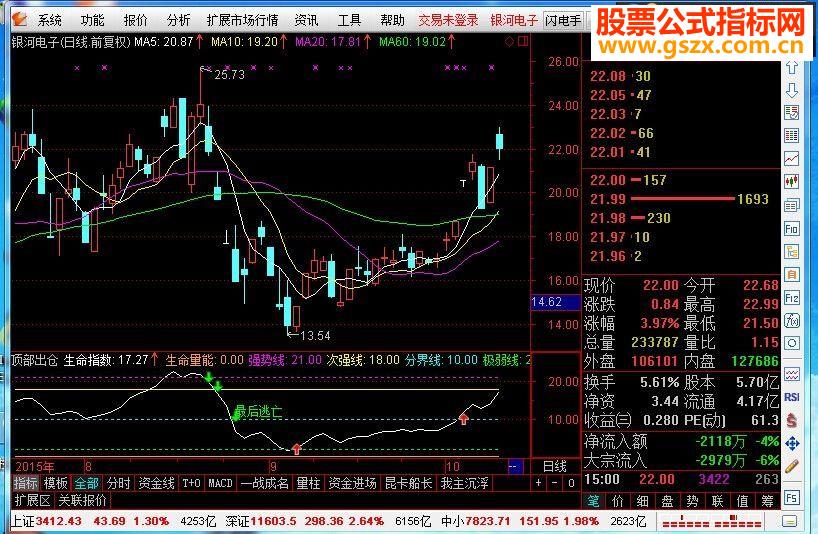The width and height of the screenshot is (818, 534).
Task: Open the colored grid table icon
Action: pos(792,136)
